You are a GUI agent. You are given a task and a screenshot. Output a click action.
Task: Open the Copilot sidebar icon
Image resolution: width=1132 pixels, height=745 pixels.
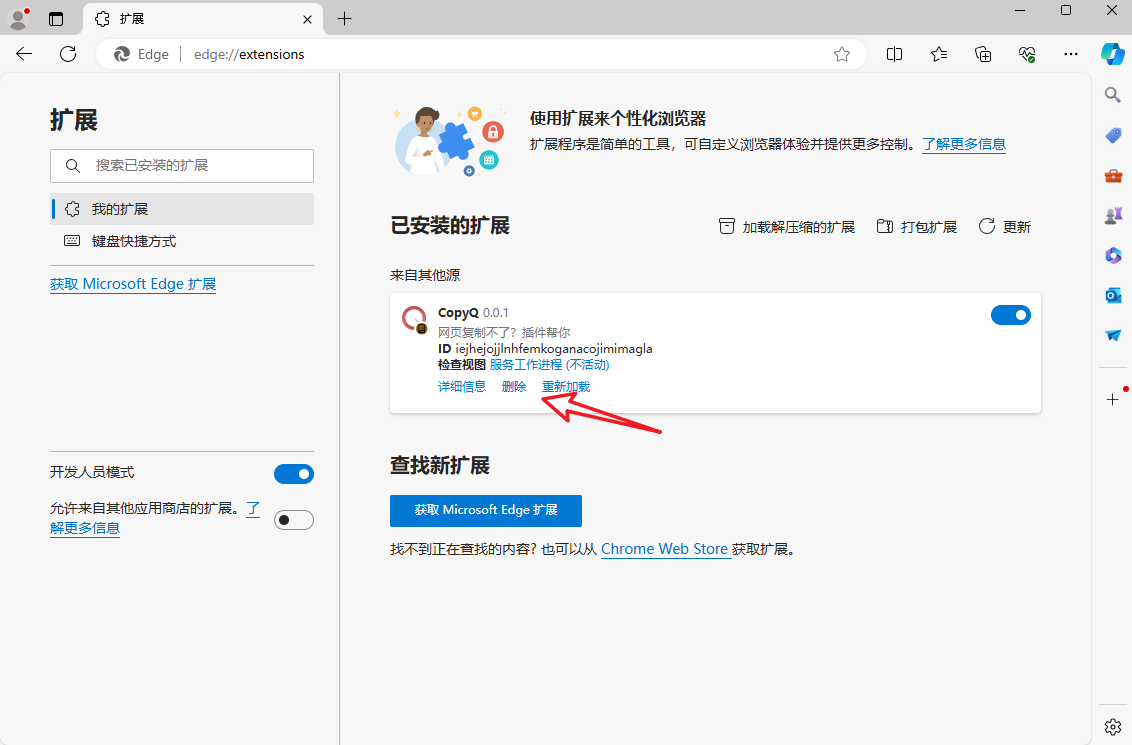tap(1113, 54)
